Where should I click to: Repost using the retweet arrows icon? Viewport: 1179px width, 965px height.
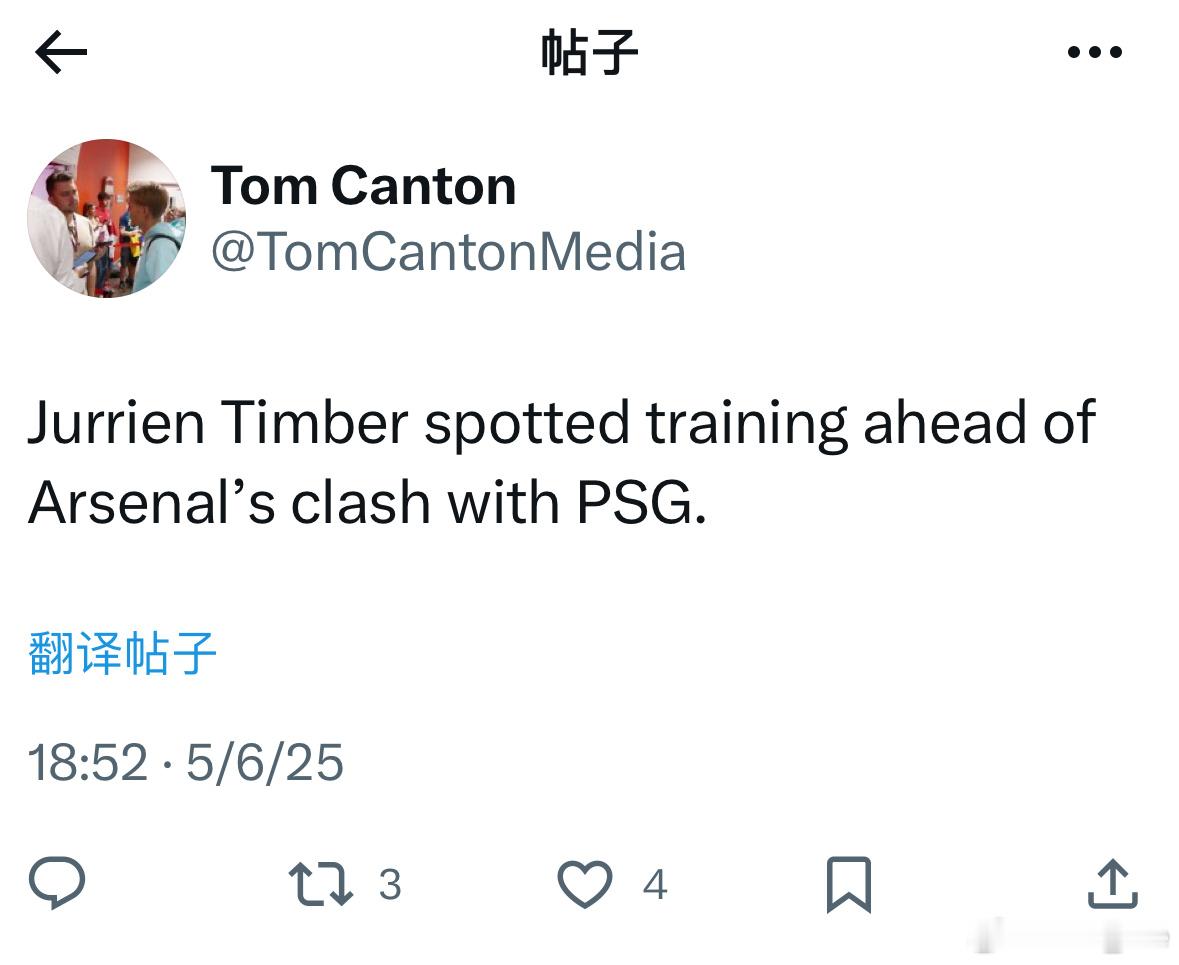[x=320, y=884]
